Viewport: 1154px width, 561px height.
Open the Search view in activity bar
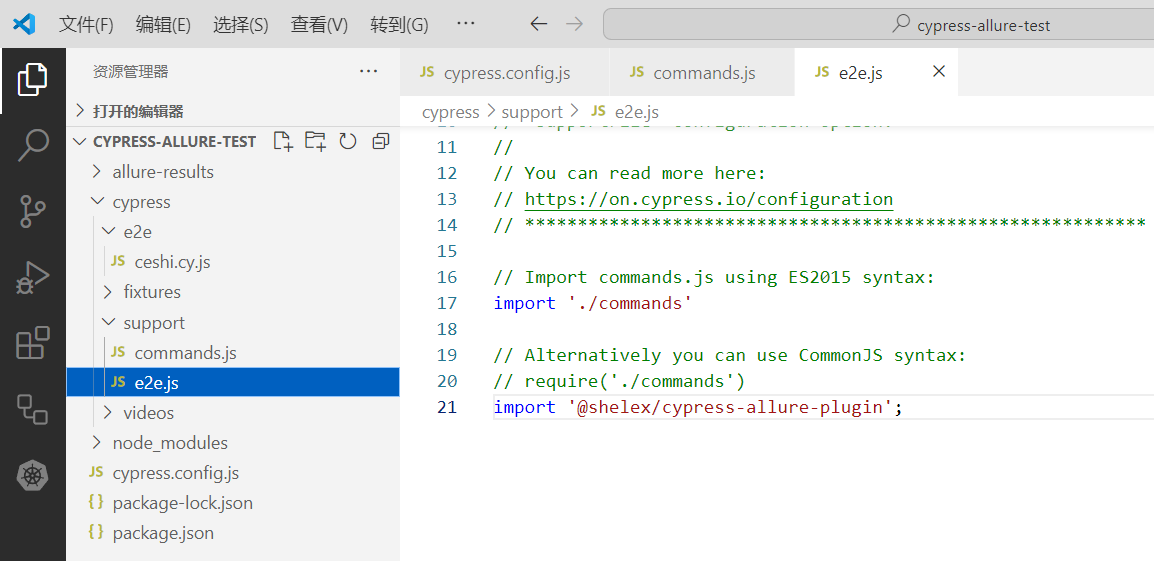click(33, 145)
